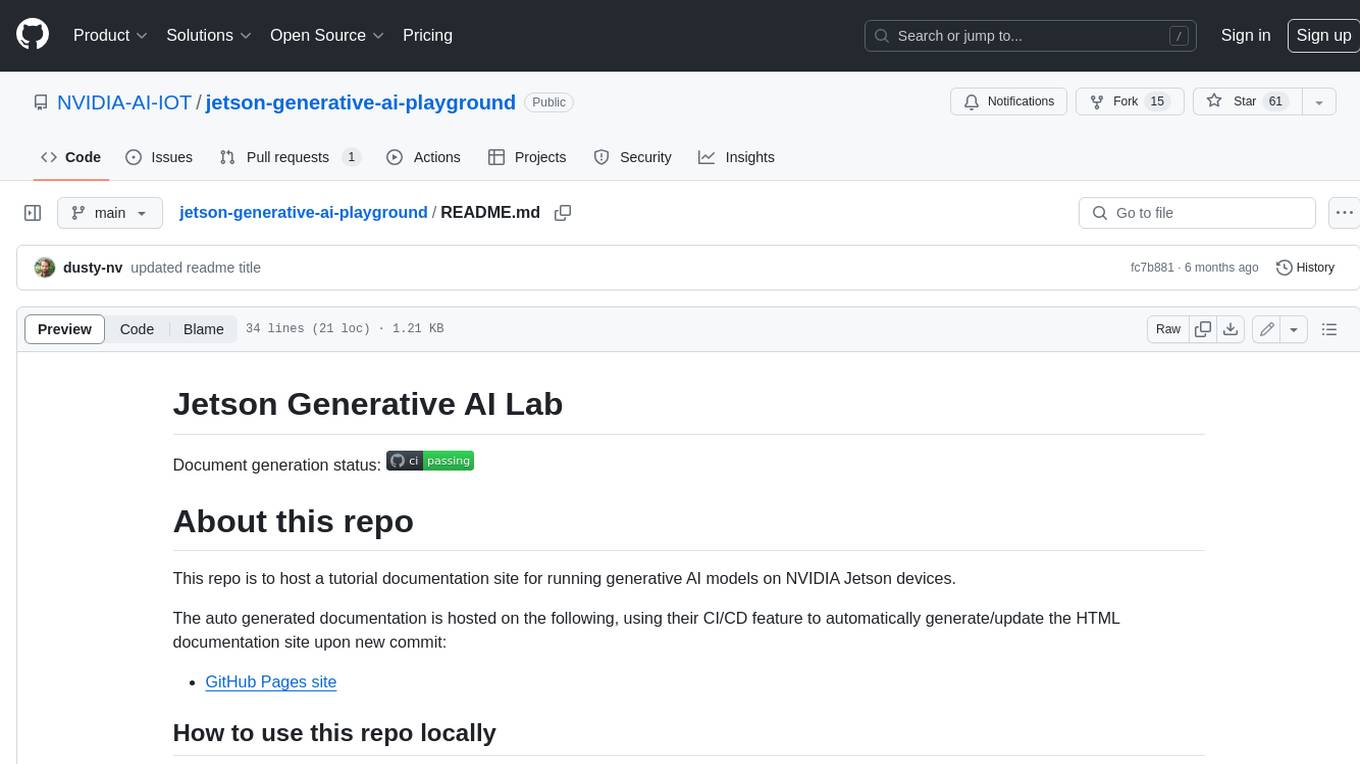Image resolution: width=1360 pixels, height=764 pixels.
Task: Click the pull requests count badge 1
Action: (x=351, y=157)
